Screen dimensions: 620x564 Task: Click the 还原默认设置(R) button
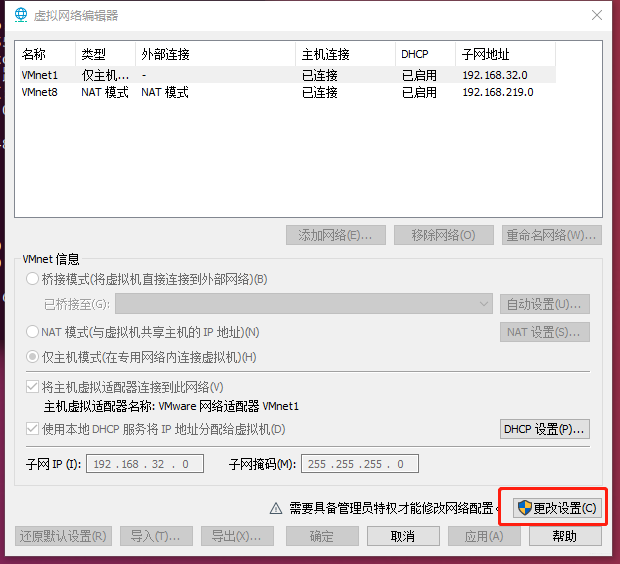tap(63, 536)
